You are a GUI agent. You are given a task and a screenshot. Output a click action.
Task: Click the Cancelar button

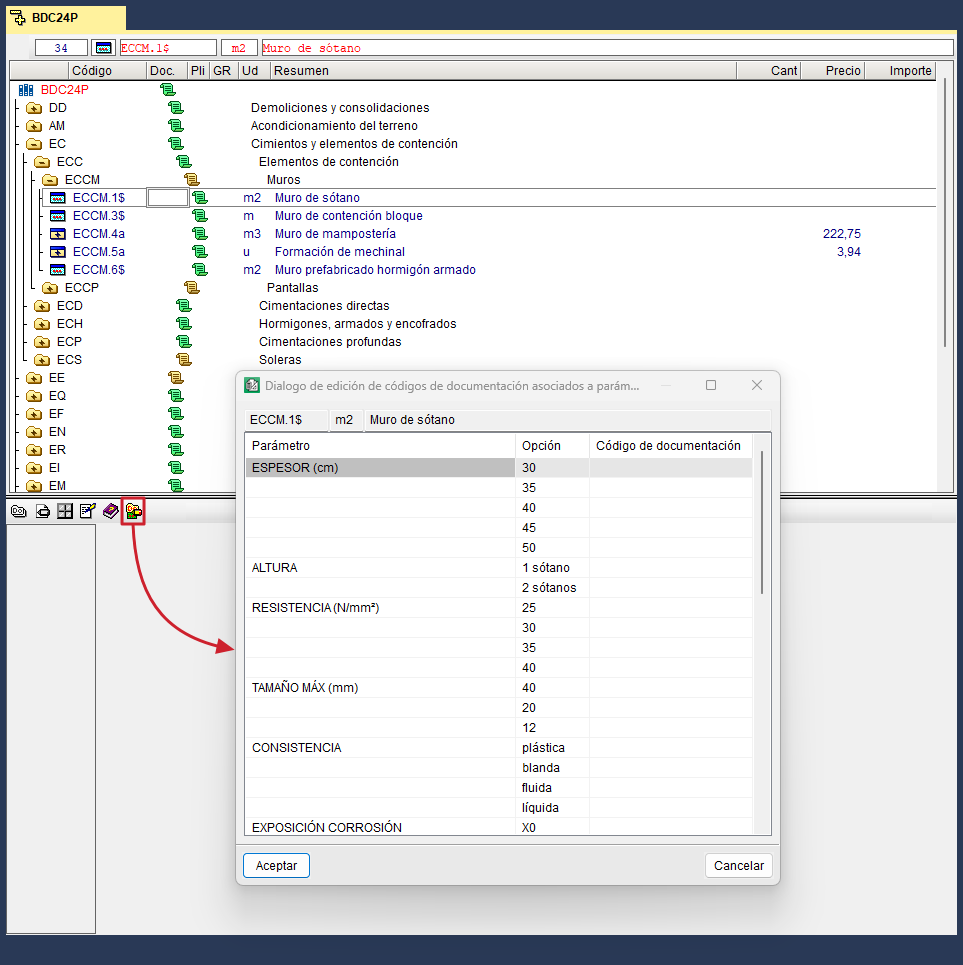[x=738, y=865]
